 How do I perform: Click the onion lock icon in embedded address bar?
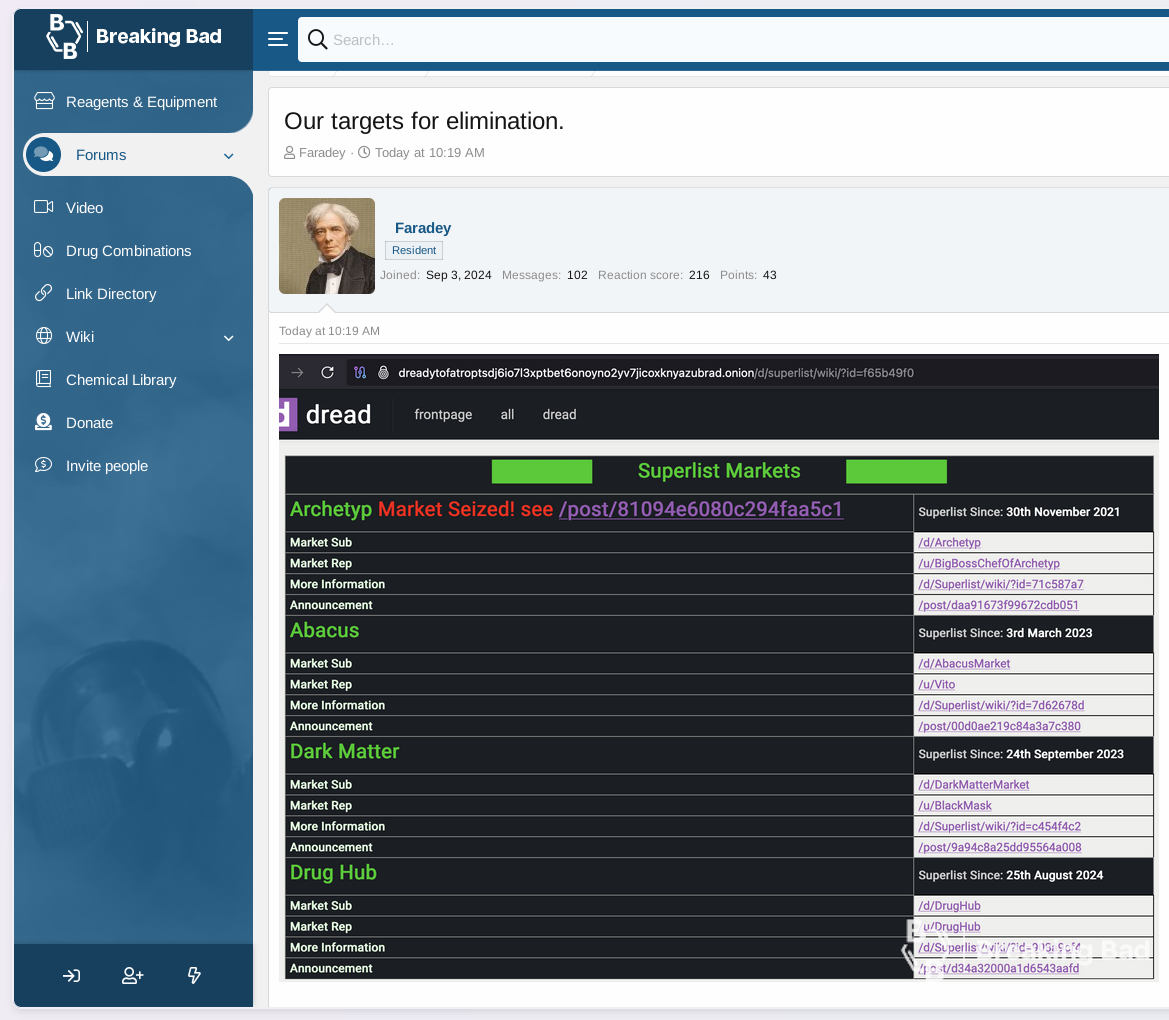(x=383, y=372)
